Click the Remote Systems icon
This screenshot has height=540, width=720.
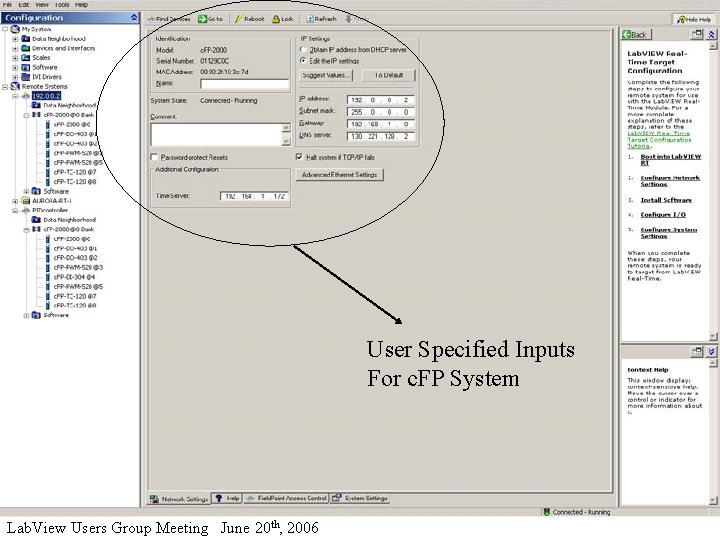[x=15, y=86]
